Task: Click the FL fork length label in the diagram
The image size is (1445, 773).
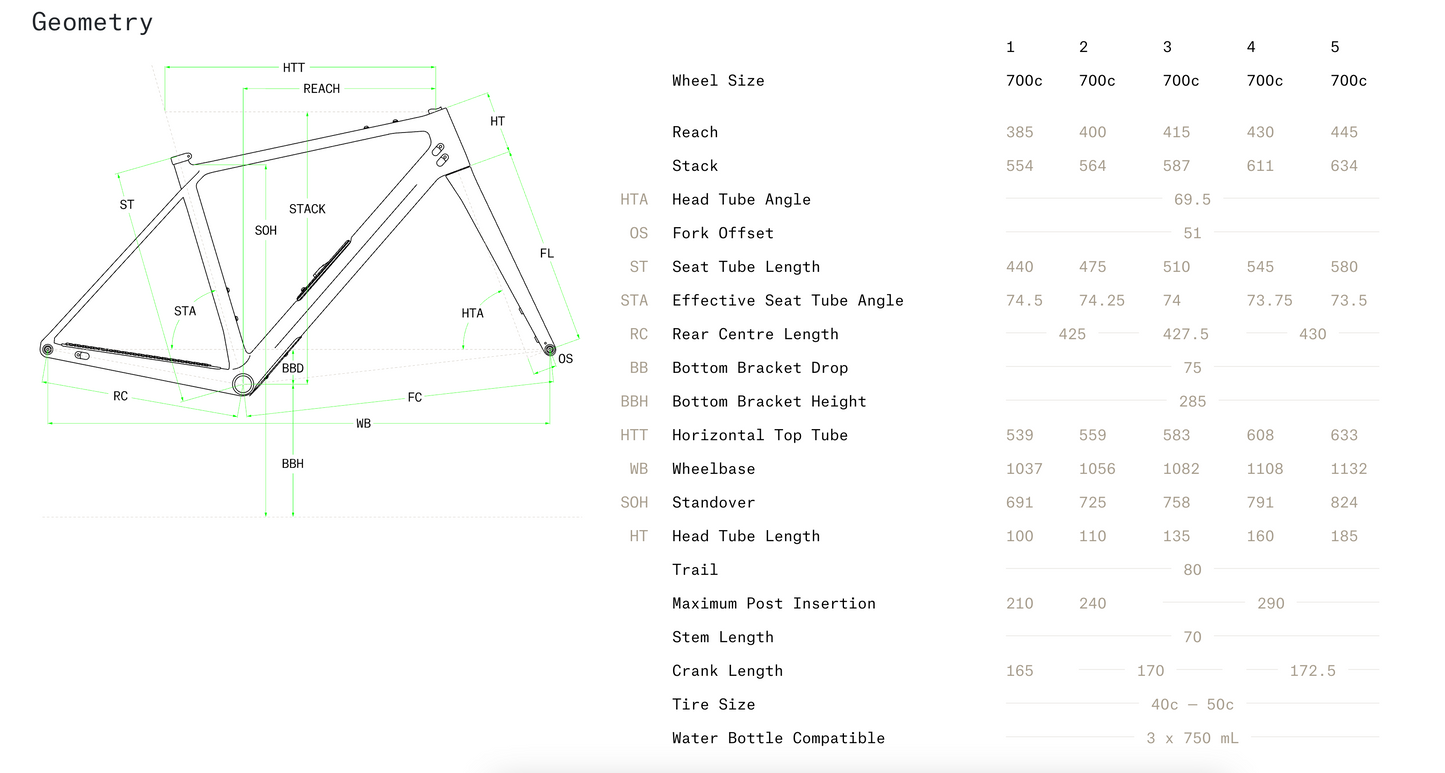Action: [546, 254]
